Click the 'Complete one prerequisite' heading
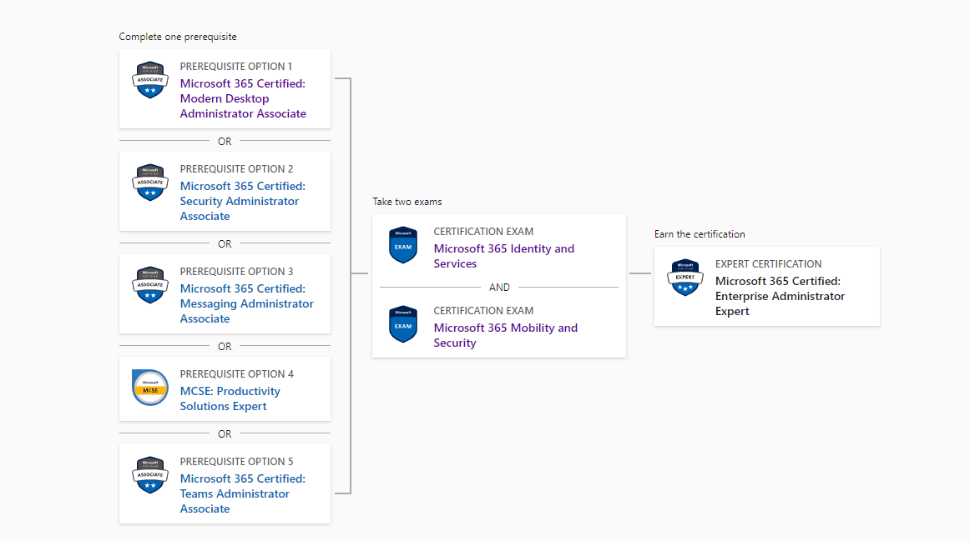This screenshot has width=970, height=541. pos(178,36)
